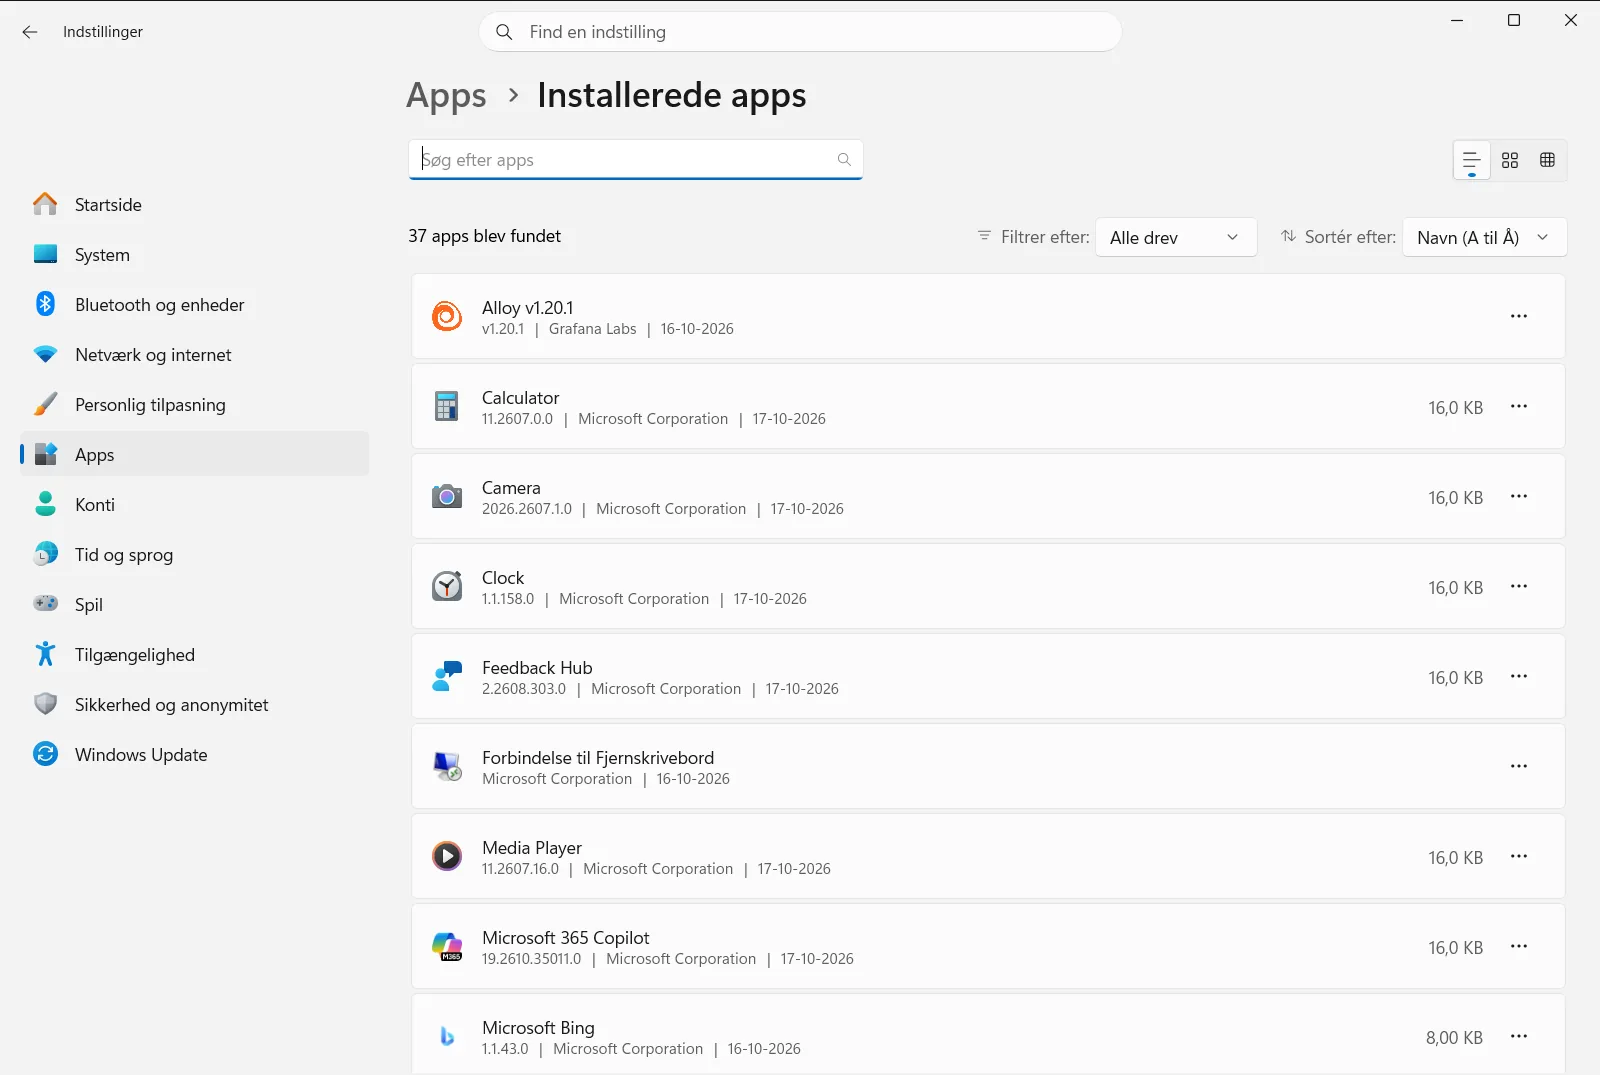
Task: Click the Feedback Hub app name
Action: [537, 668]
